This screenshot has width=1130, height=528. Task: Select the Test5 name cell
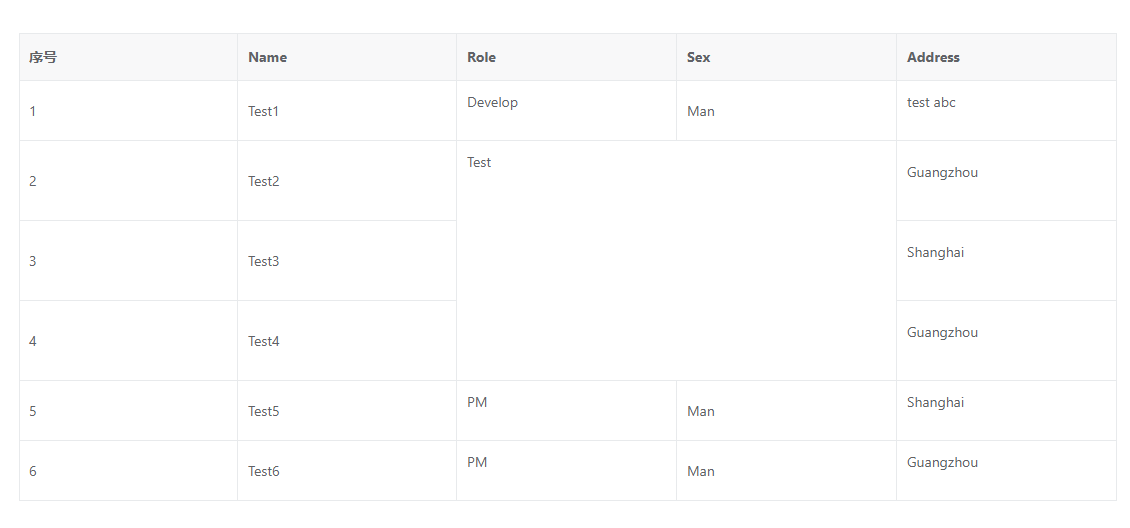[x=263, y=411]
